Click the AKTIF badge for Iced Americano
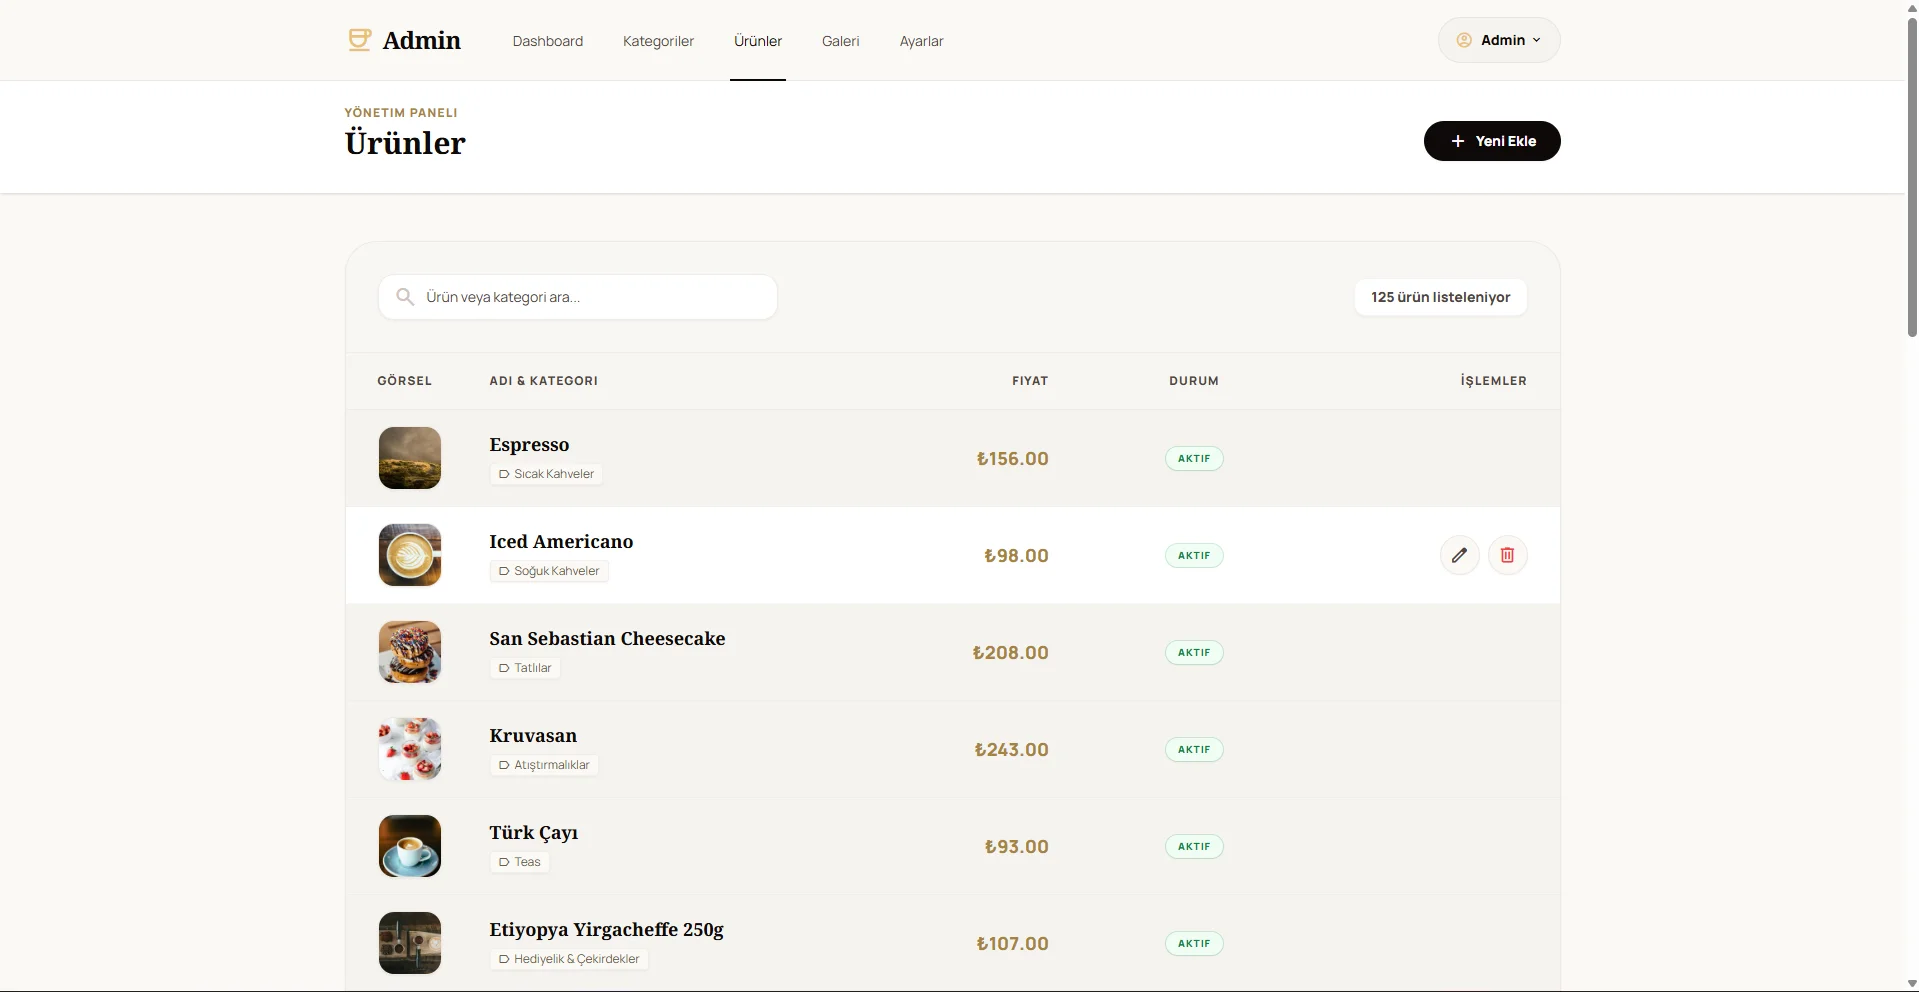 [1194, 555]
